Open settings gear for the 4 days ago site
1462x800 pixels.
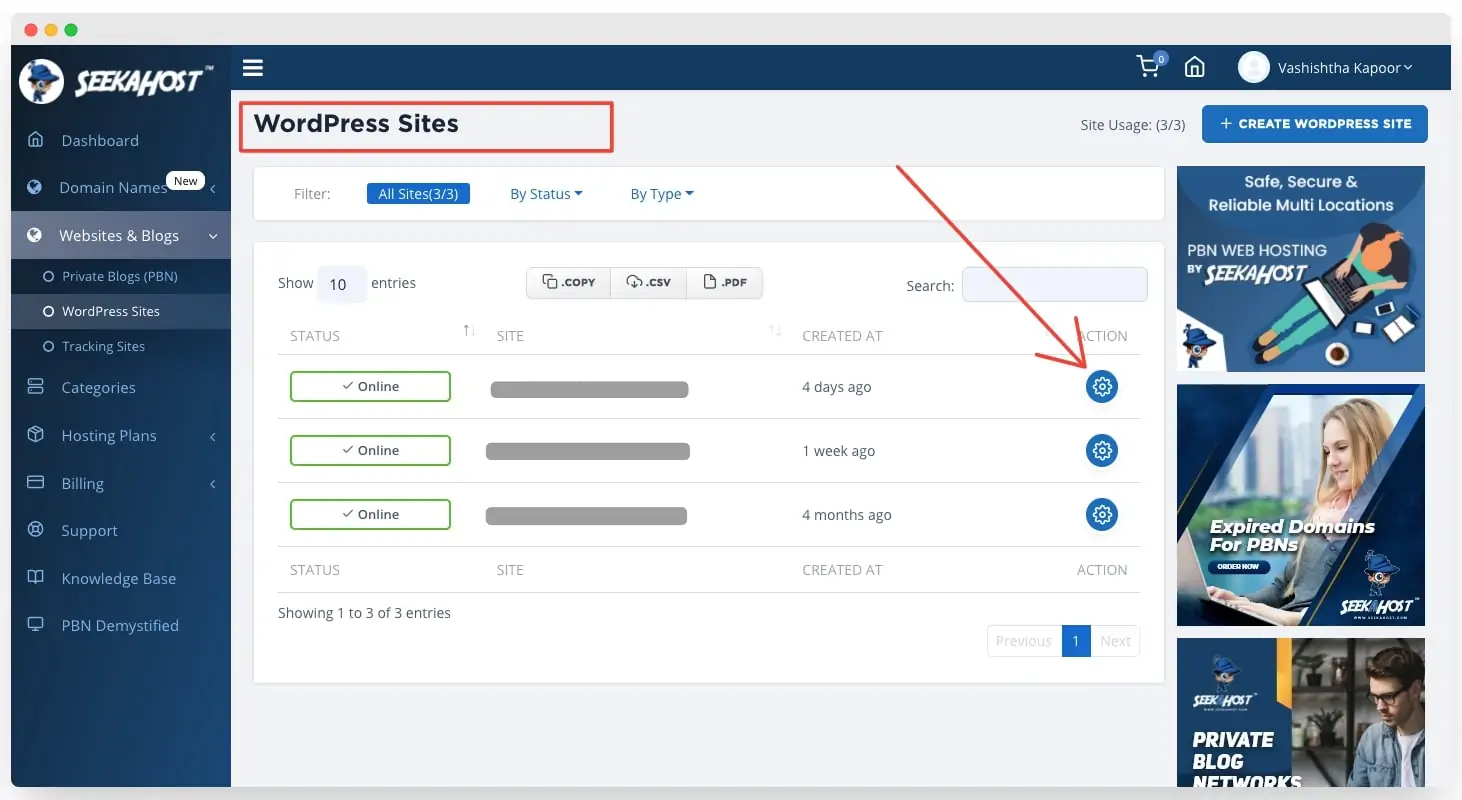(1102, 387)
